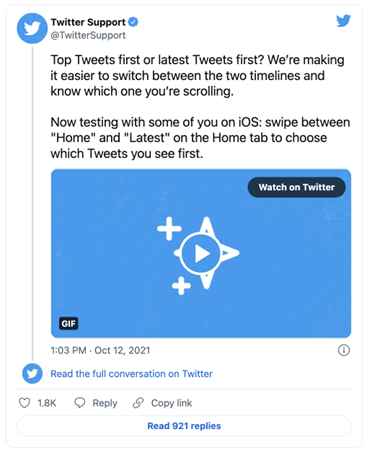Click the Reply text label
The height and width of the screenshot is (450, 367).
(x=105, y=403)
